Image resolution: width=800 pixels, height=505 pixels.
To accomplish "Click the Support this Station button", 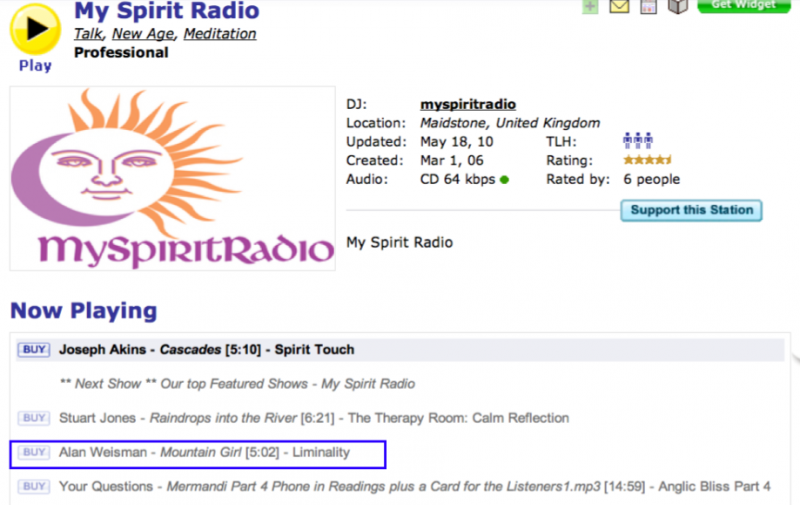I will [691, 211].
